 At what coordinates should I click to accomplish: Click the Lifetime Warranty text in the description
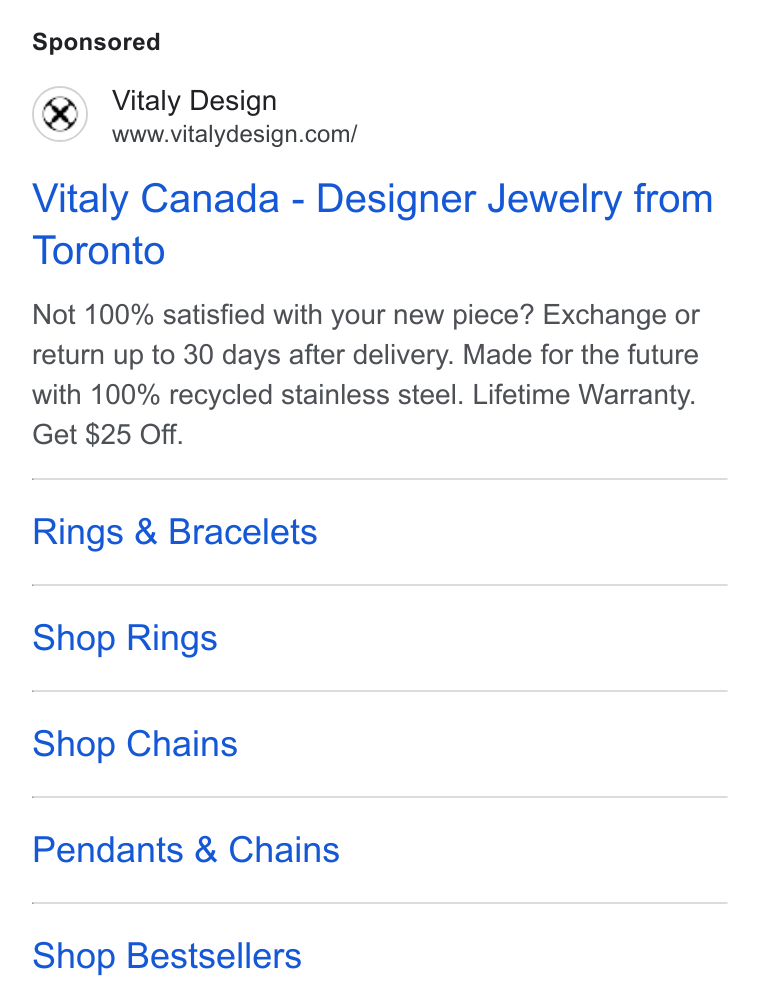pos(584,395)
